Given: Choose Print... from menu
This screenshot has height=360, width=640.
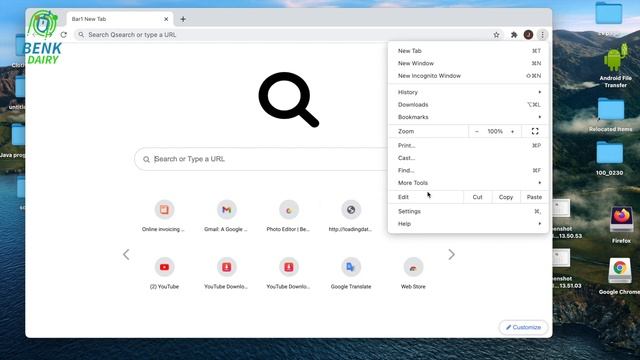Looking at the screenshot, I should [468, 146].
